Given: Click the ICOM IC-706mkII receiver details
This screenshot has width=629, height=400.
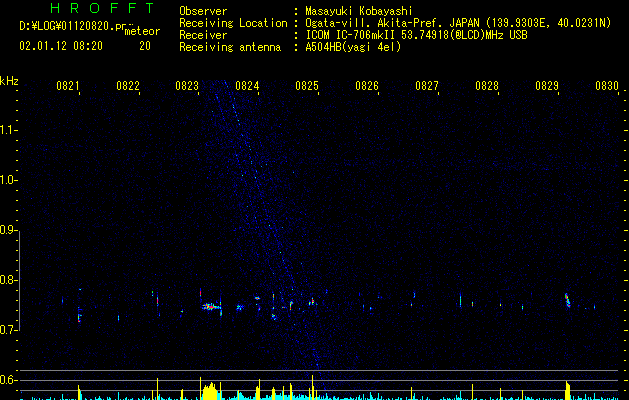Looking at the screenshot, I should [416, 35].
